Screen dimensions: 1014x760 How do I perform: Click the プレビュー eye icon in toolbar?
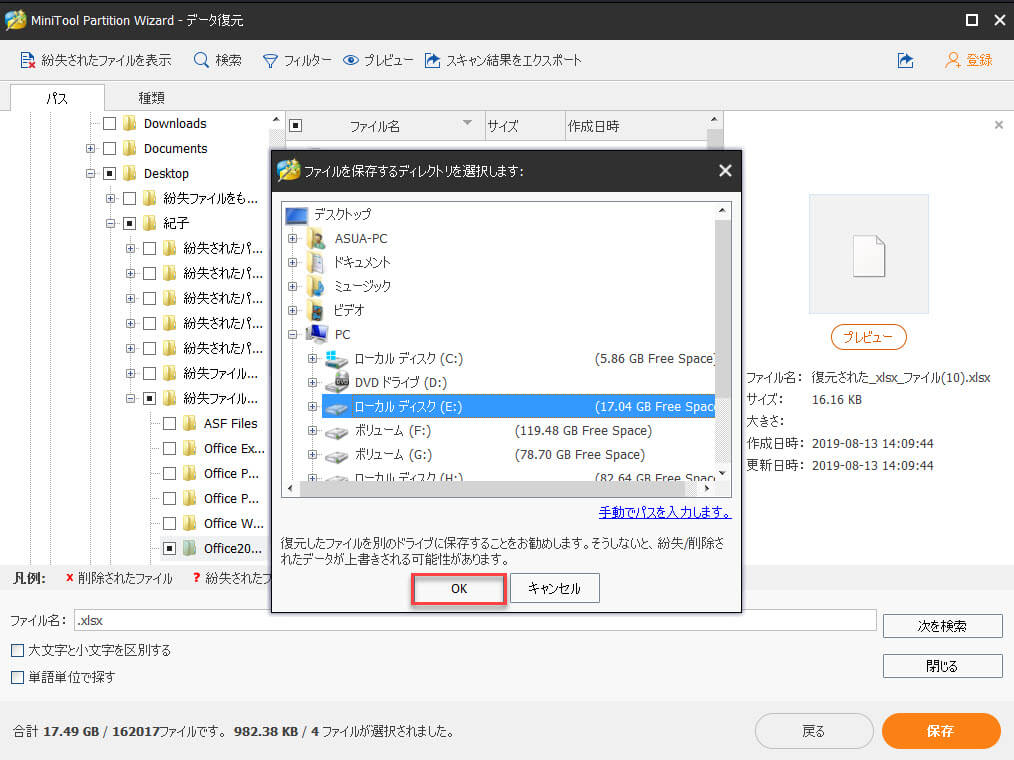[351, 60]
